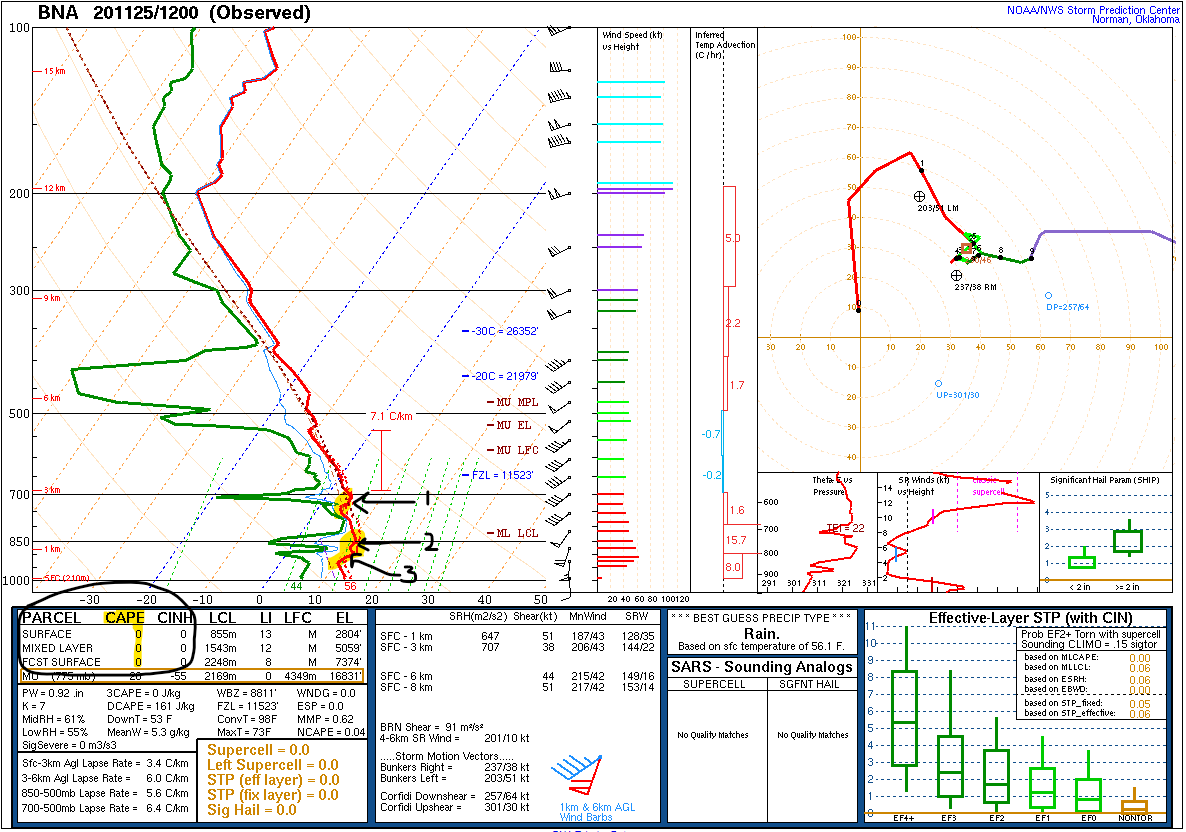Click the SARS - Sounding Analogs header
This screenshot has height=832, width=1186.
[762, 667]
